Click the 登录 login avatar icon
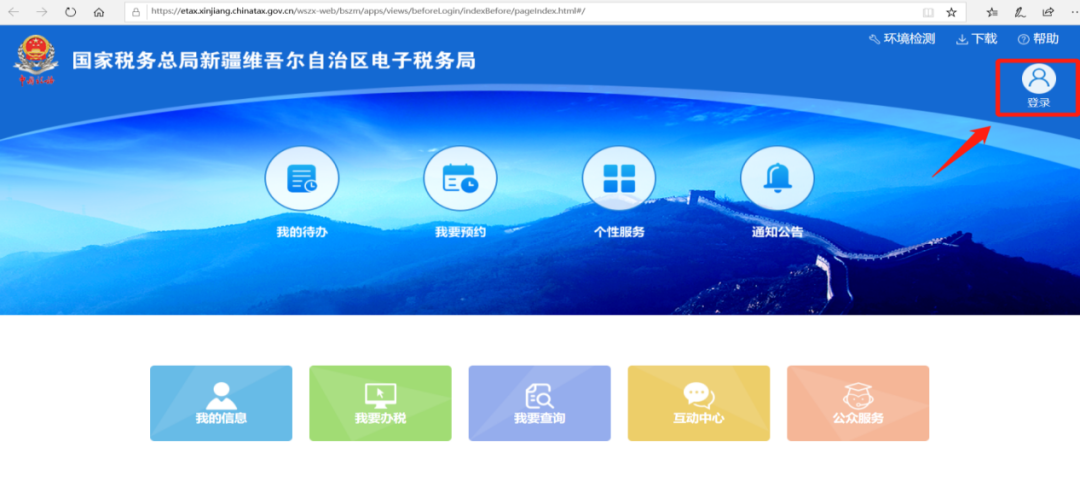This screenshot has height=488, width=1080. [x=1038, y=78]
